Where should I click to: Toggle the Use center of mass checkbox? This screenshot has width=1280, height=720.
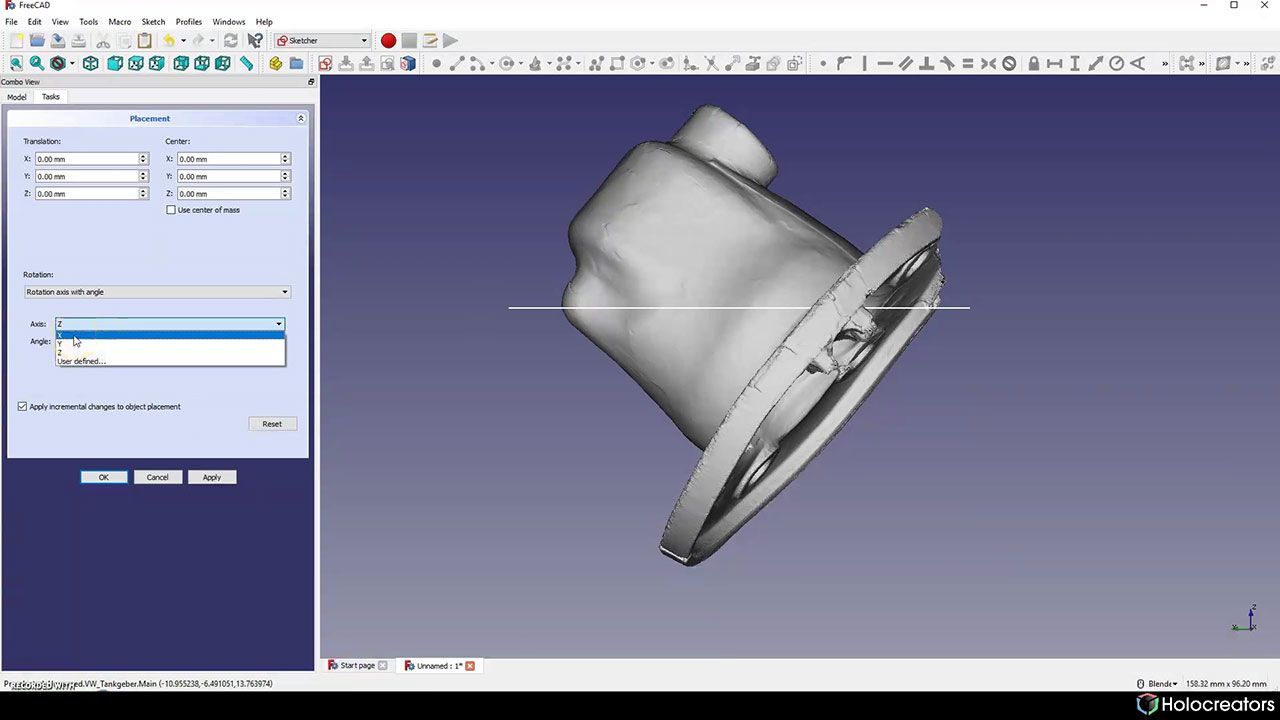tap(171, 210)
